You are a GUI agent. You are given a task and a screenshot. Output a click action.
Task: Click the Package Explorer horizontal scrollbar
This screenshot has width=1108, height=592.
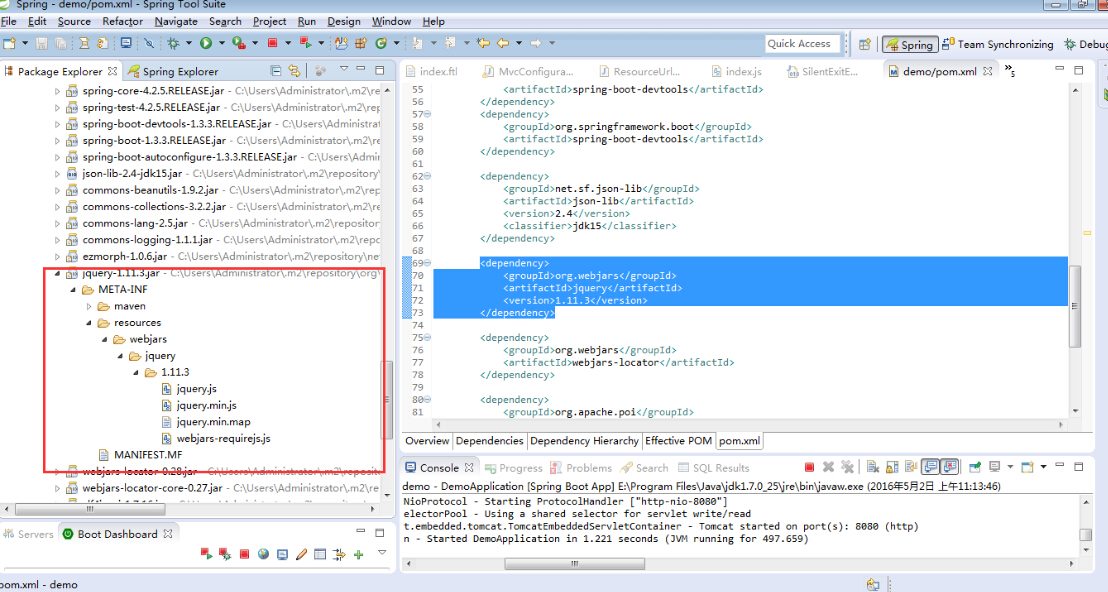point(90,509)
